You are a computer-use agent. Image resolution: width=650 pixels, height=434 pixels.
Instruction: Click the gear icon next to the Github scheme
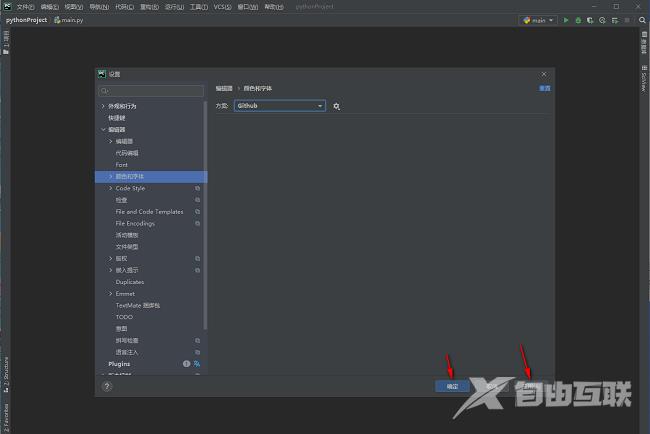click(x=337, y=105)
